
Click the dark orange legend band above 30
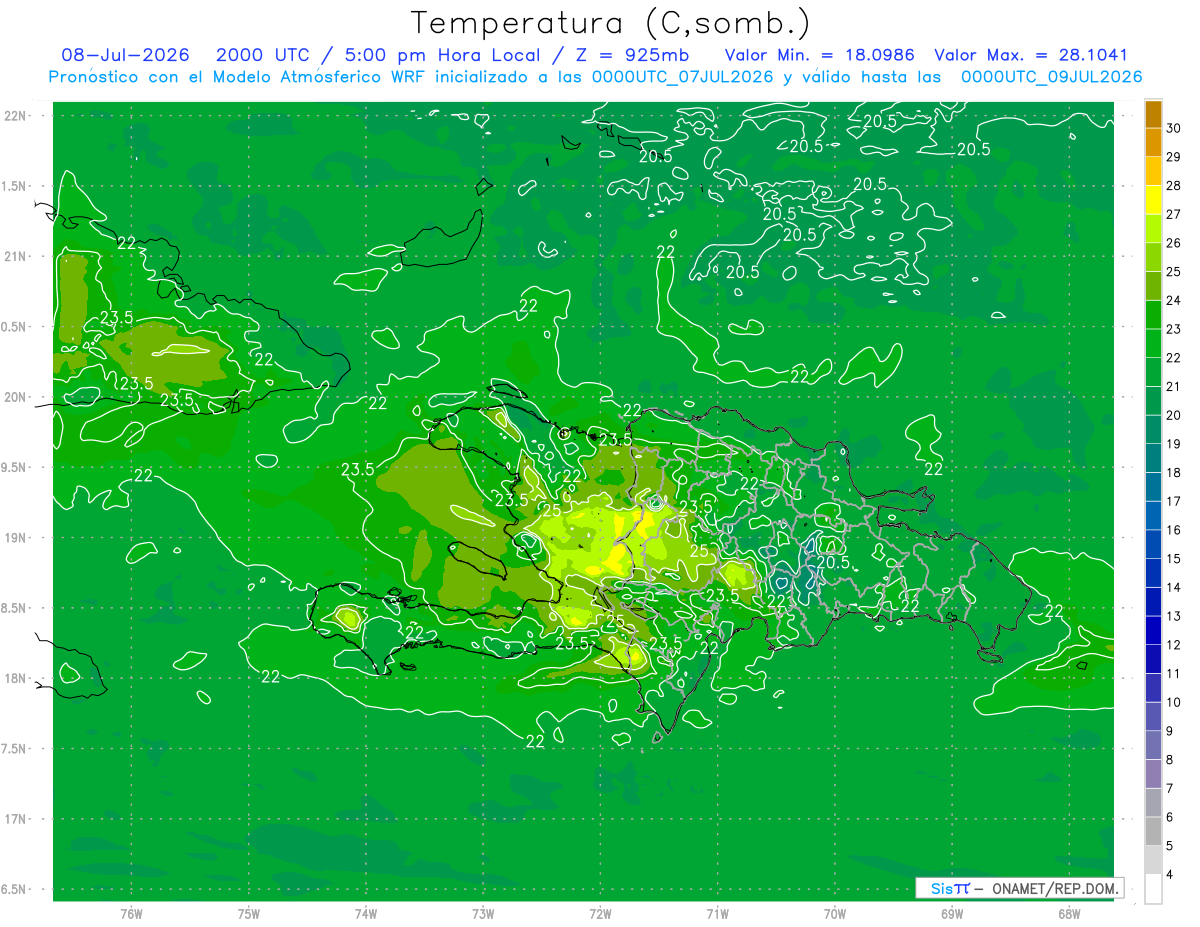tap(1153, 113)
